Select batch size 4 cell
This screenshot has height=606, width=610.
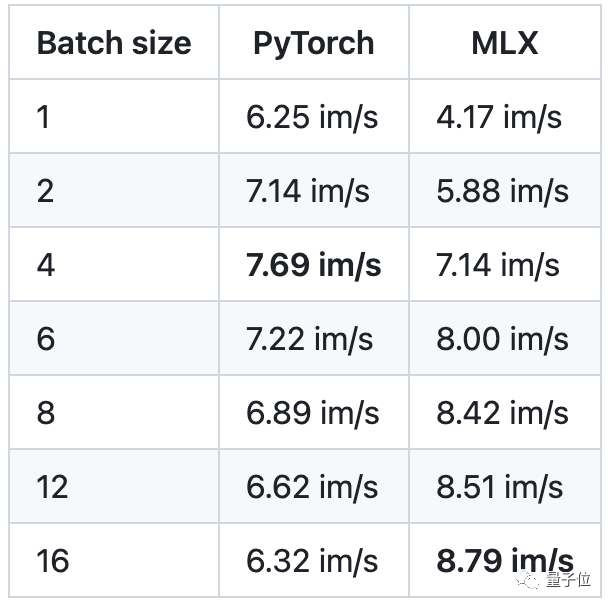[x=46, y=265]
